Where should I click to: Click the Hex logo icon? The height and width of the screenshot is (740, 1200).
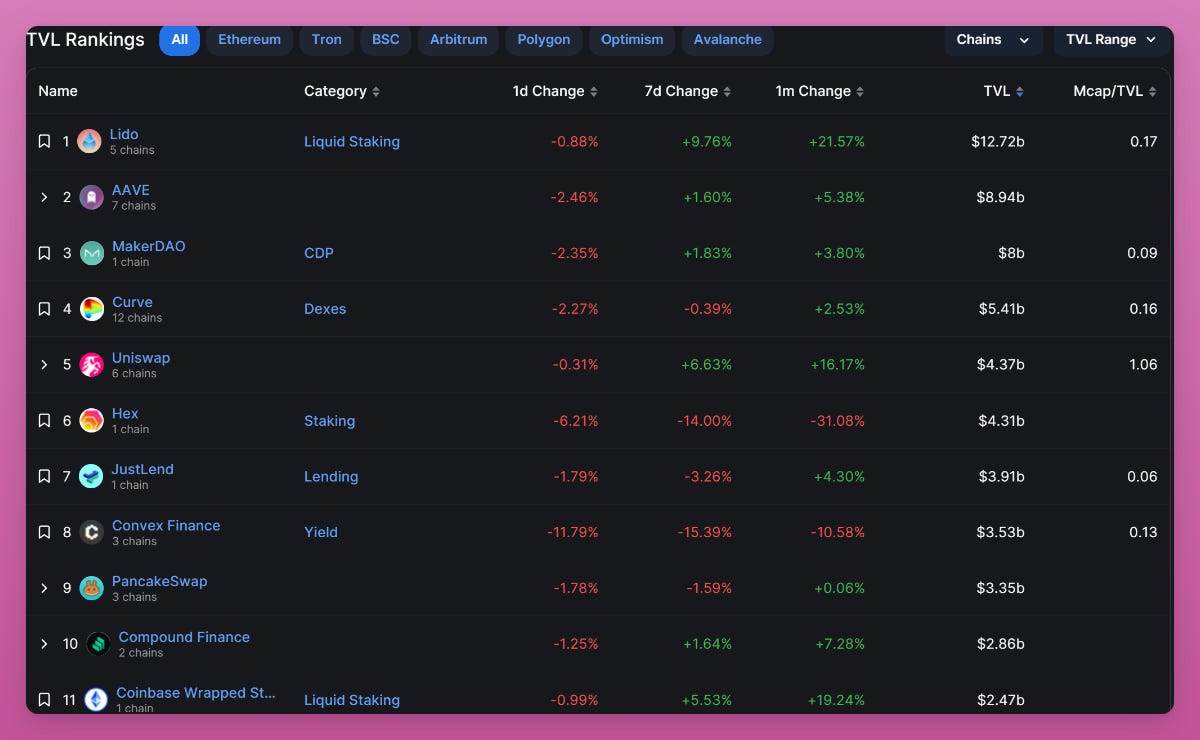[x=91, y=421]
